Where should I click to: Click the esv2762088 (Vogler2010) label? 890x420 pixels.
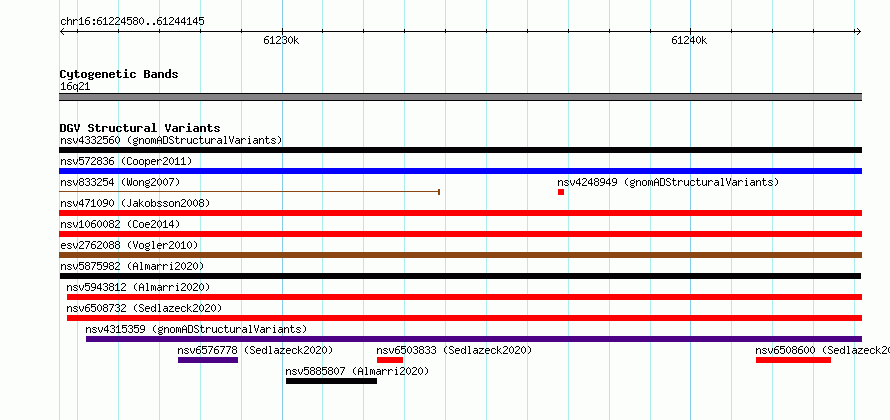coord(129,245)
